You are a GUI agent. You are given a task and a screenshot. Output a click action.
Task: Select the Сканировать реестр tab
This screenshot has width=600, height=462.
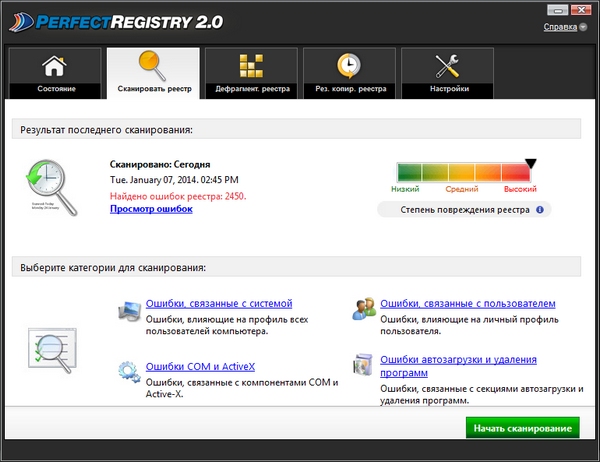click(153, 73)
